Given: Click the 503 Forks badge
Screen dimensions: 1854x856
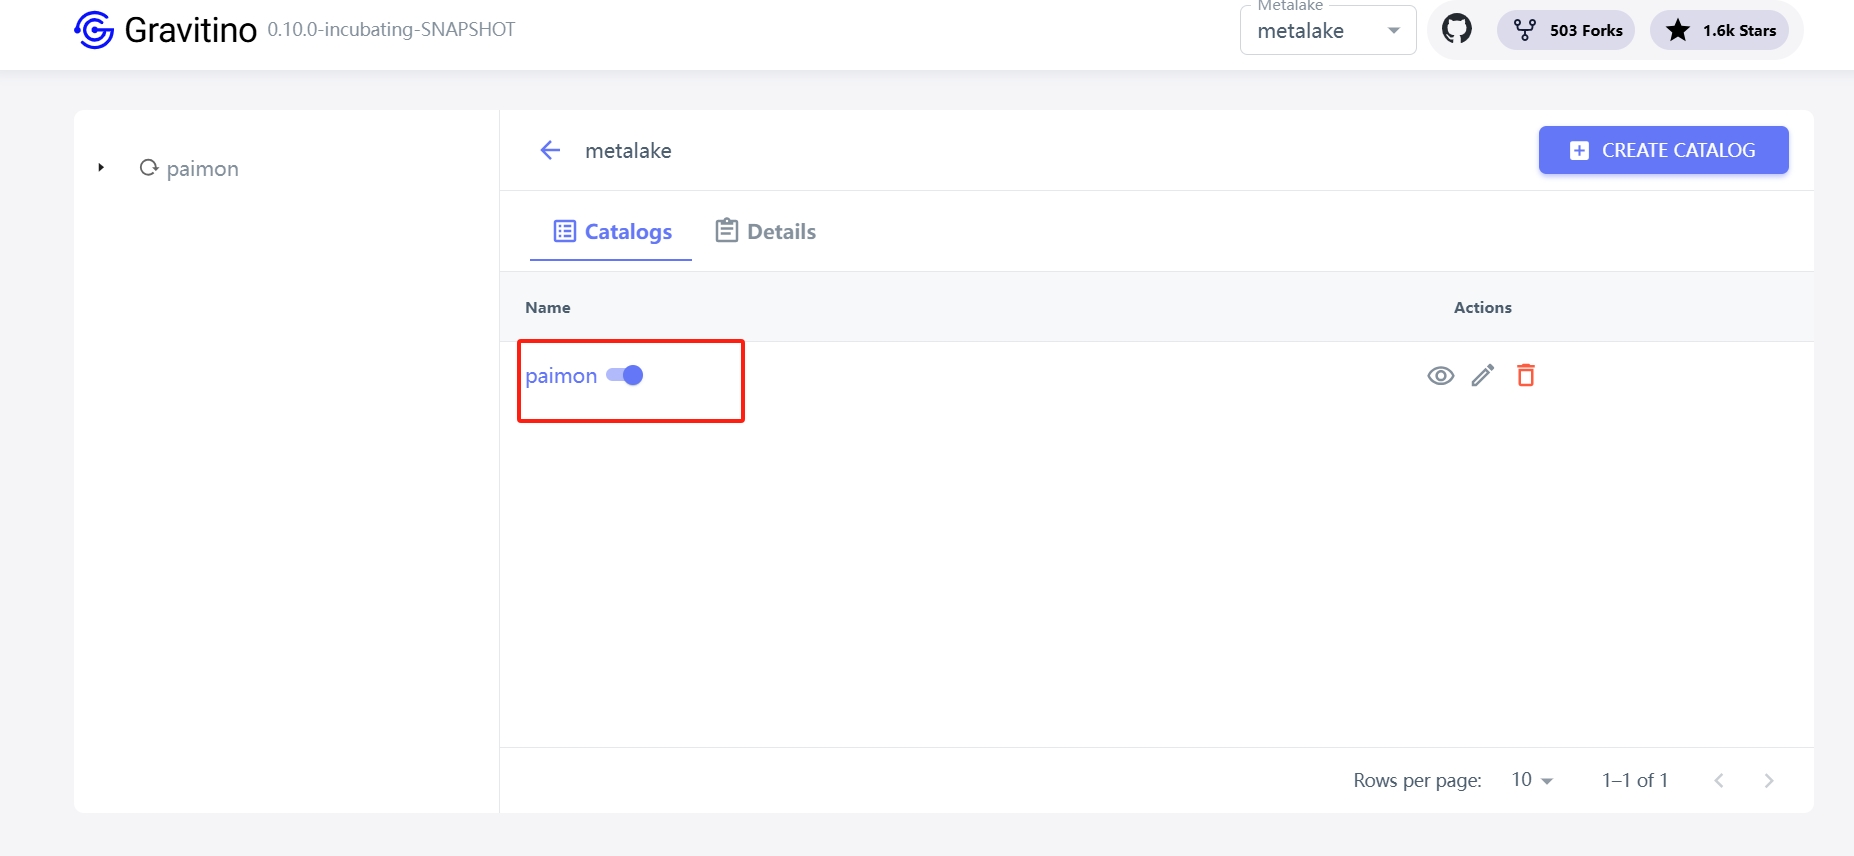Looking at the screenshot, I should pyautogui.click(x=1566, y=30).
